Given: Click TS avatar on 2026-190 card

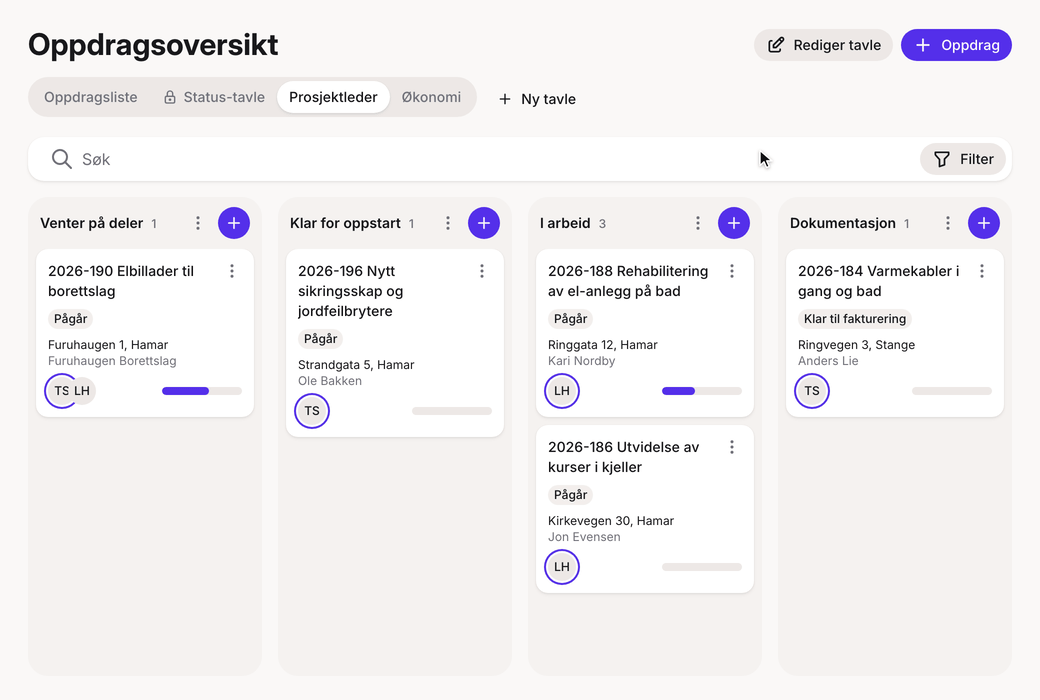Looking at the screenshot, I should coord(58,391).
